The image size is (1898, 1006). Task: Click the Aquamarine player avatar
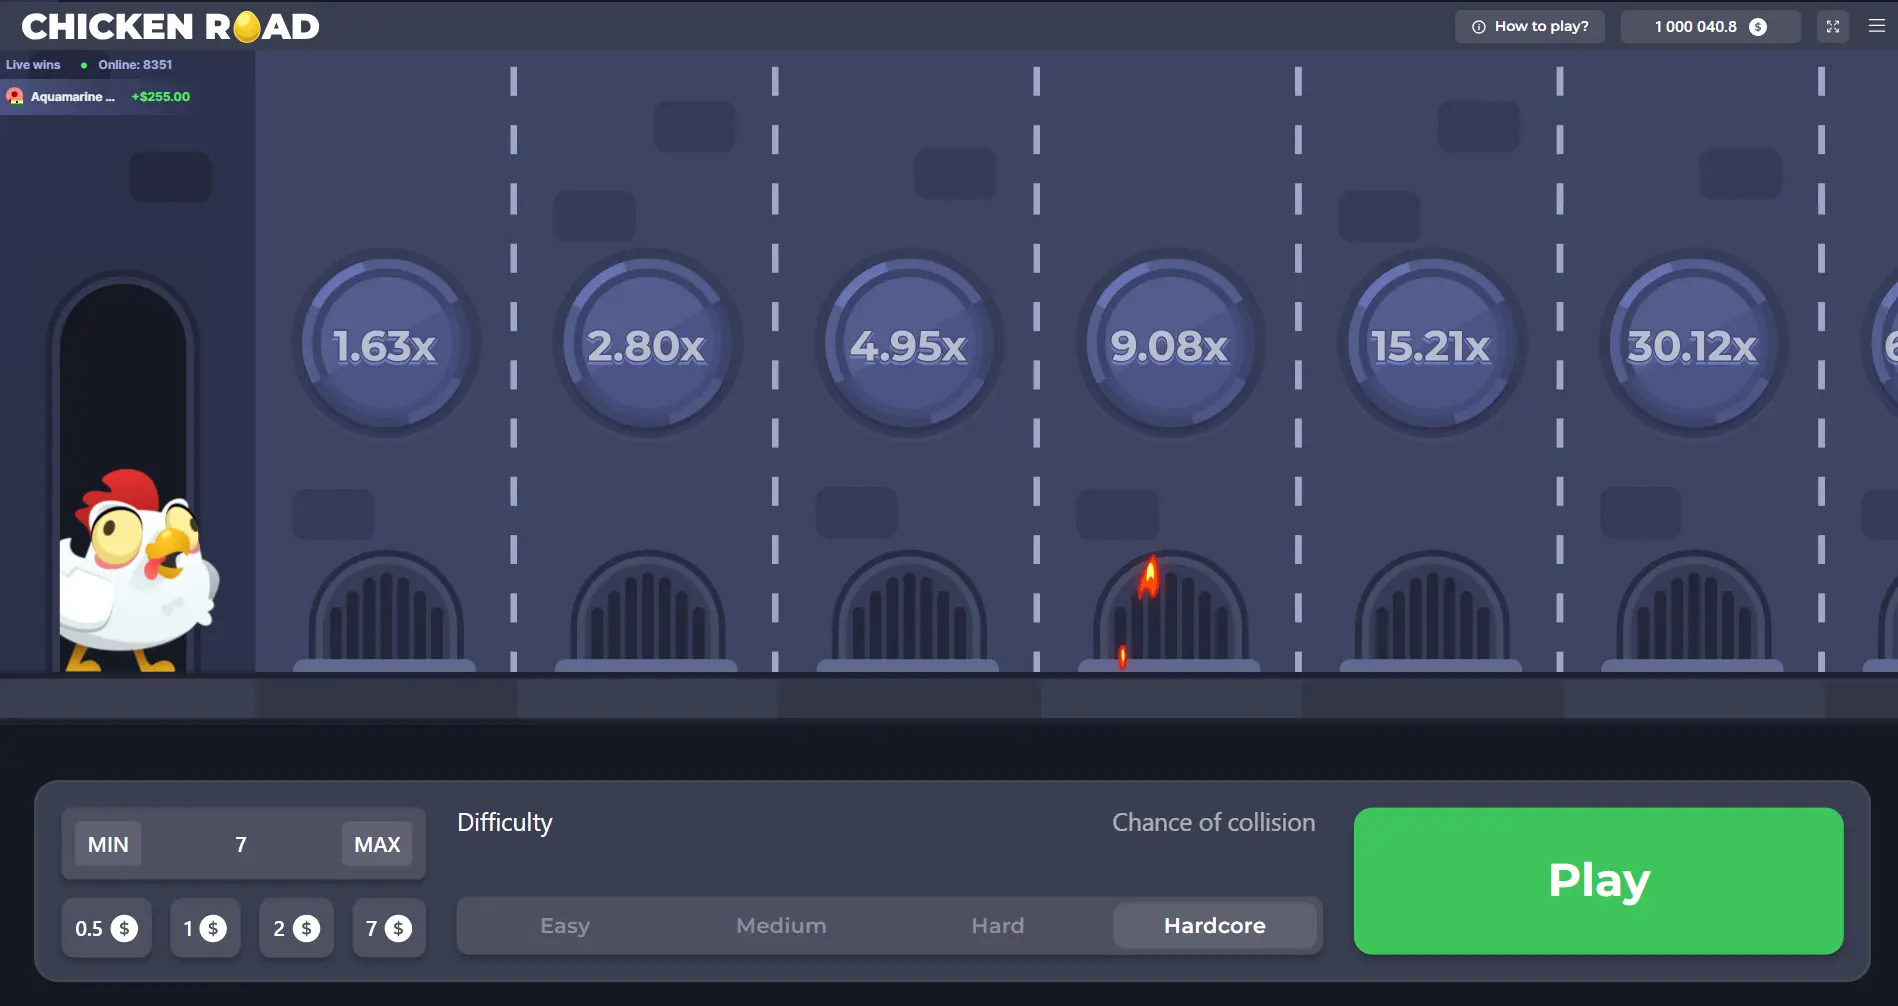click(15, 97)
